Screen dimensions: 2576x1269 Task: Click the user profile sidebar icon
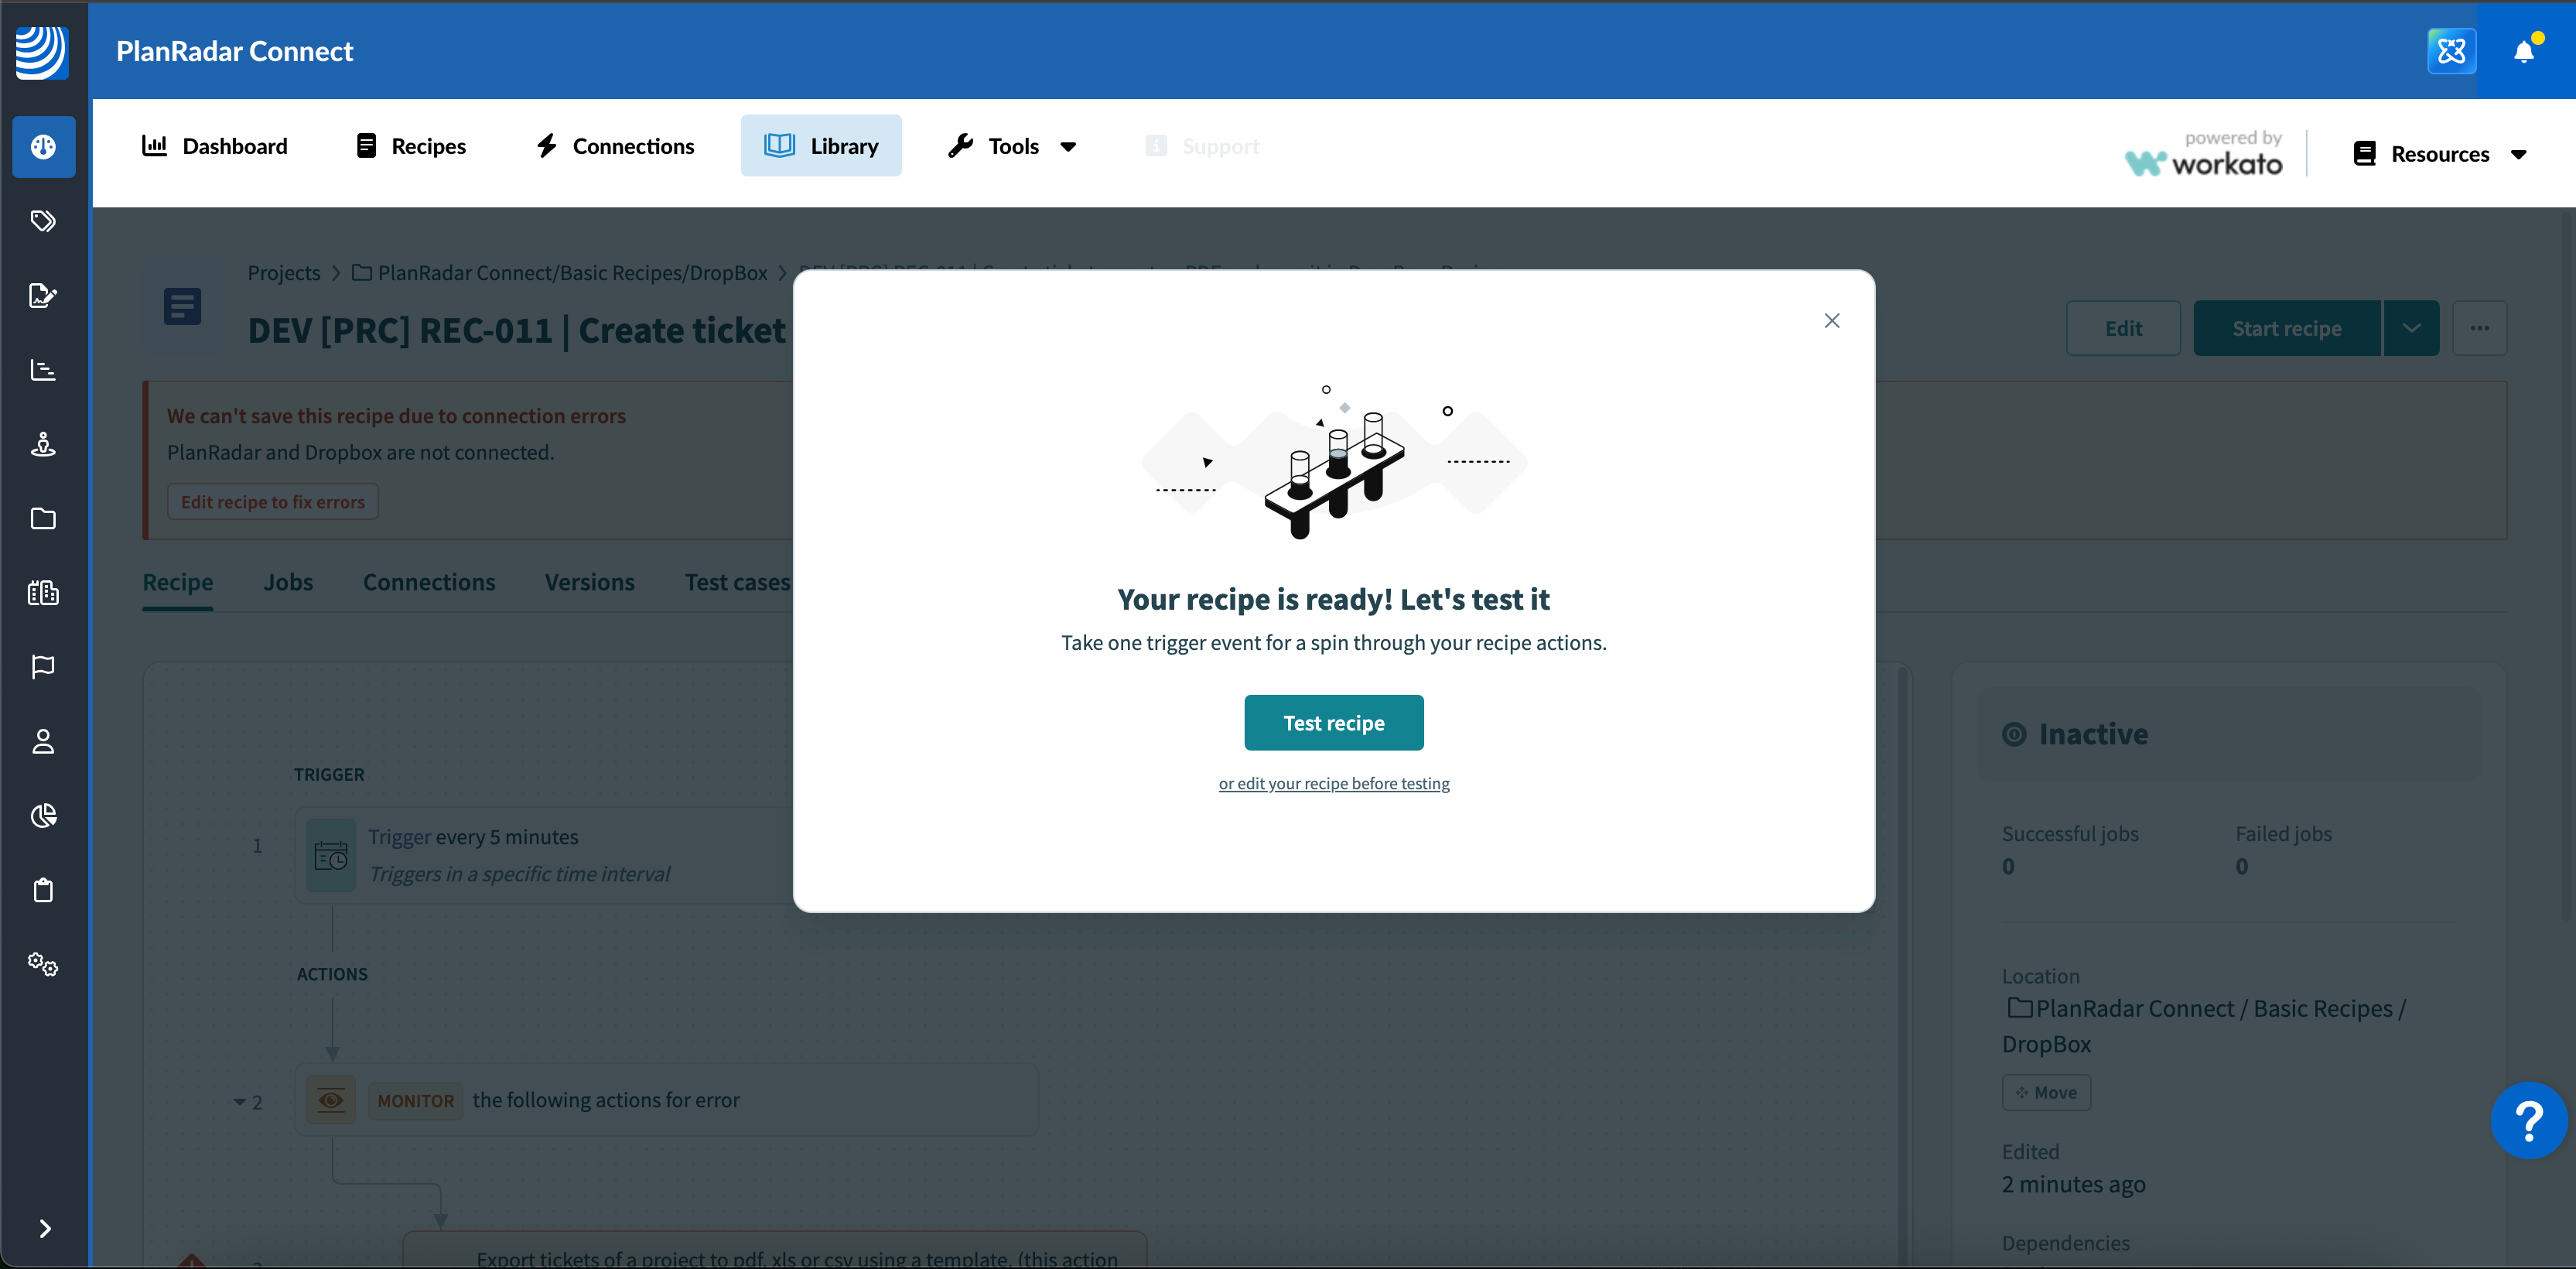pyautogui.click(x=43, y=741)
